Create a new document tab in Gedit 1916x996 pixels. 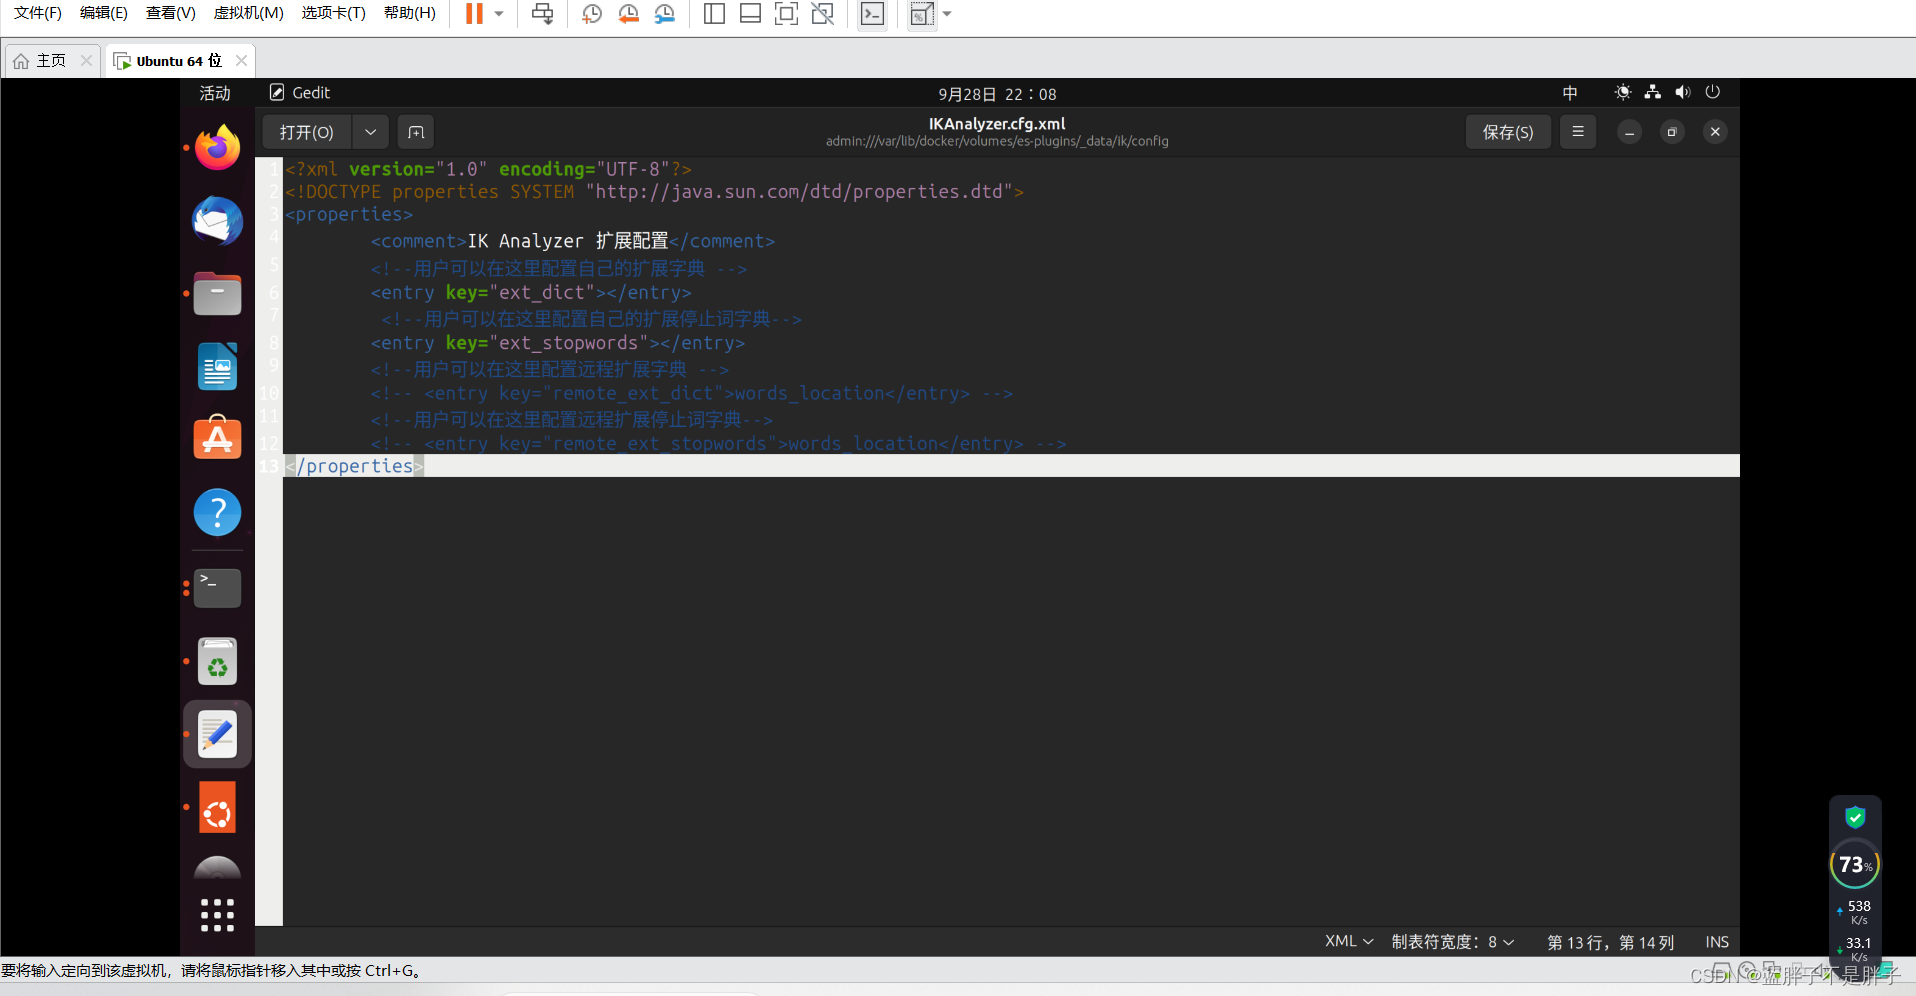pos(416,132)
